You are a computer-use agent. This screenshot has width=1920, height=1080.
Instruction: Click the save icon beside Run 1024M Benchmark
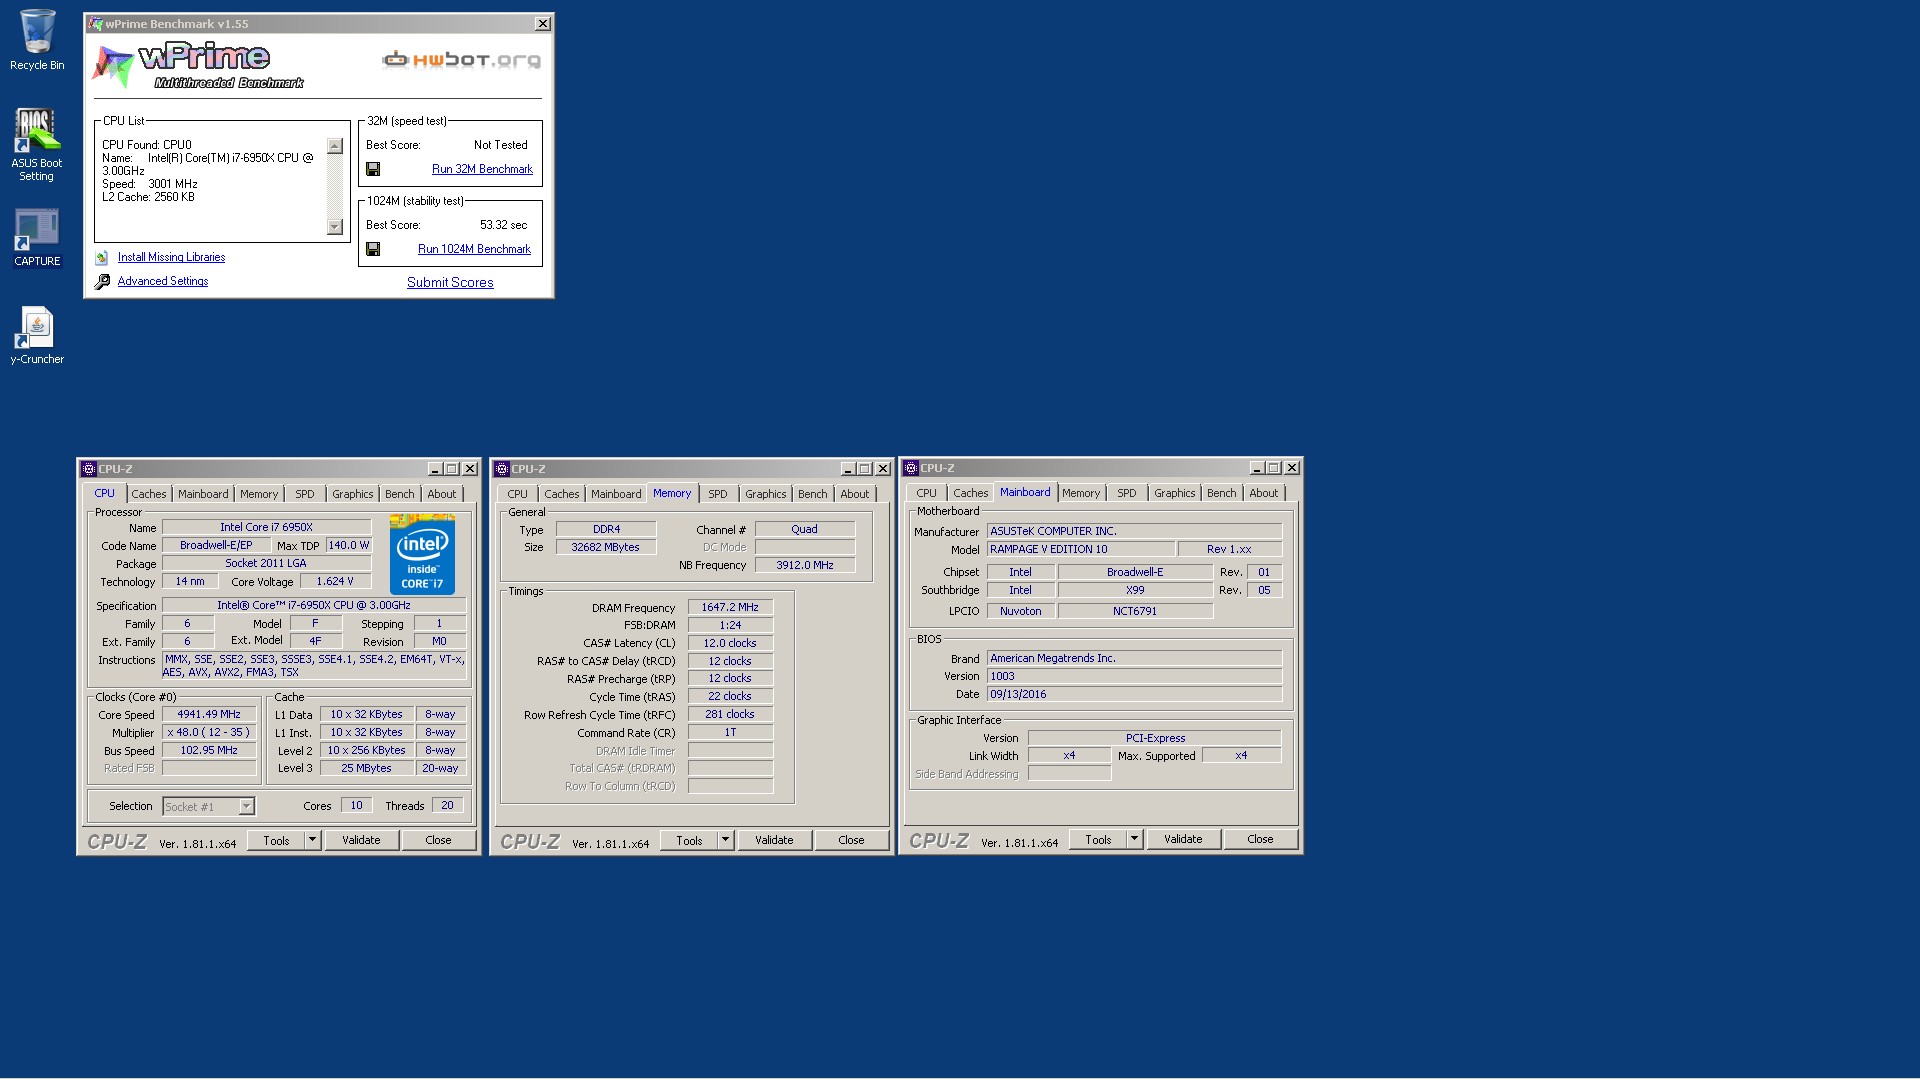pyautogui.click(x=373, y=249)
